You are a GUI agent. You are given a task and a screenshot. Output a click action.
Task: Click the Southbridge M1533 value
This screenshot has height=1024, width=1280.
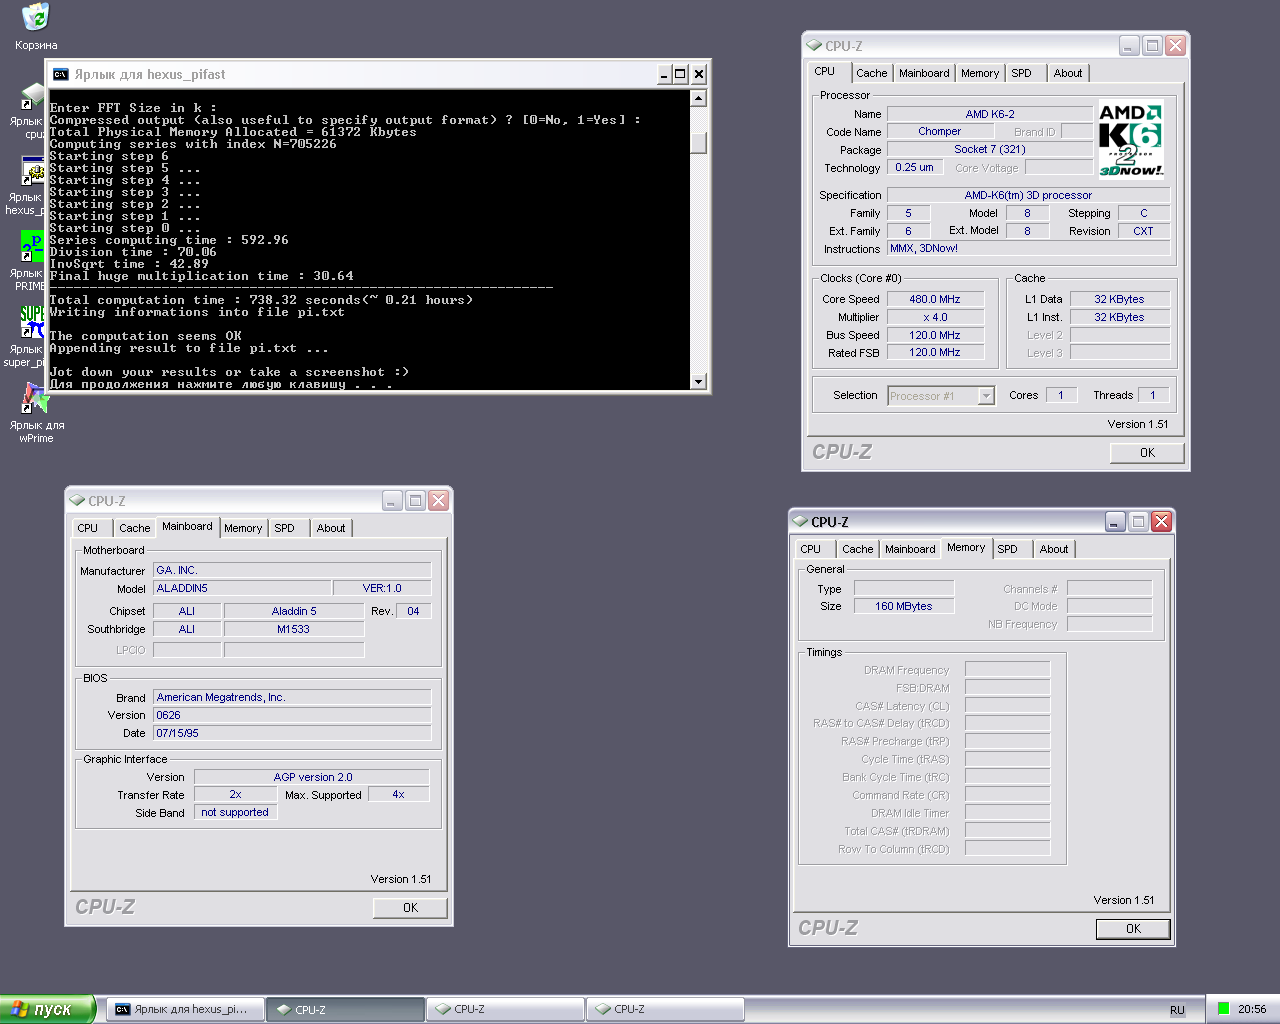point(293,629)
